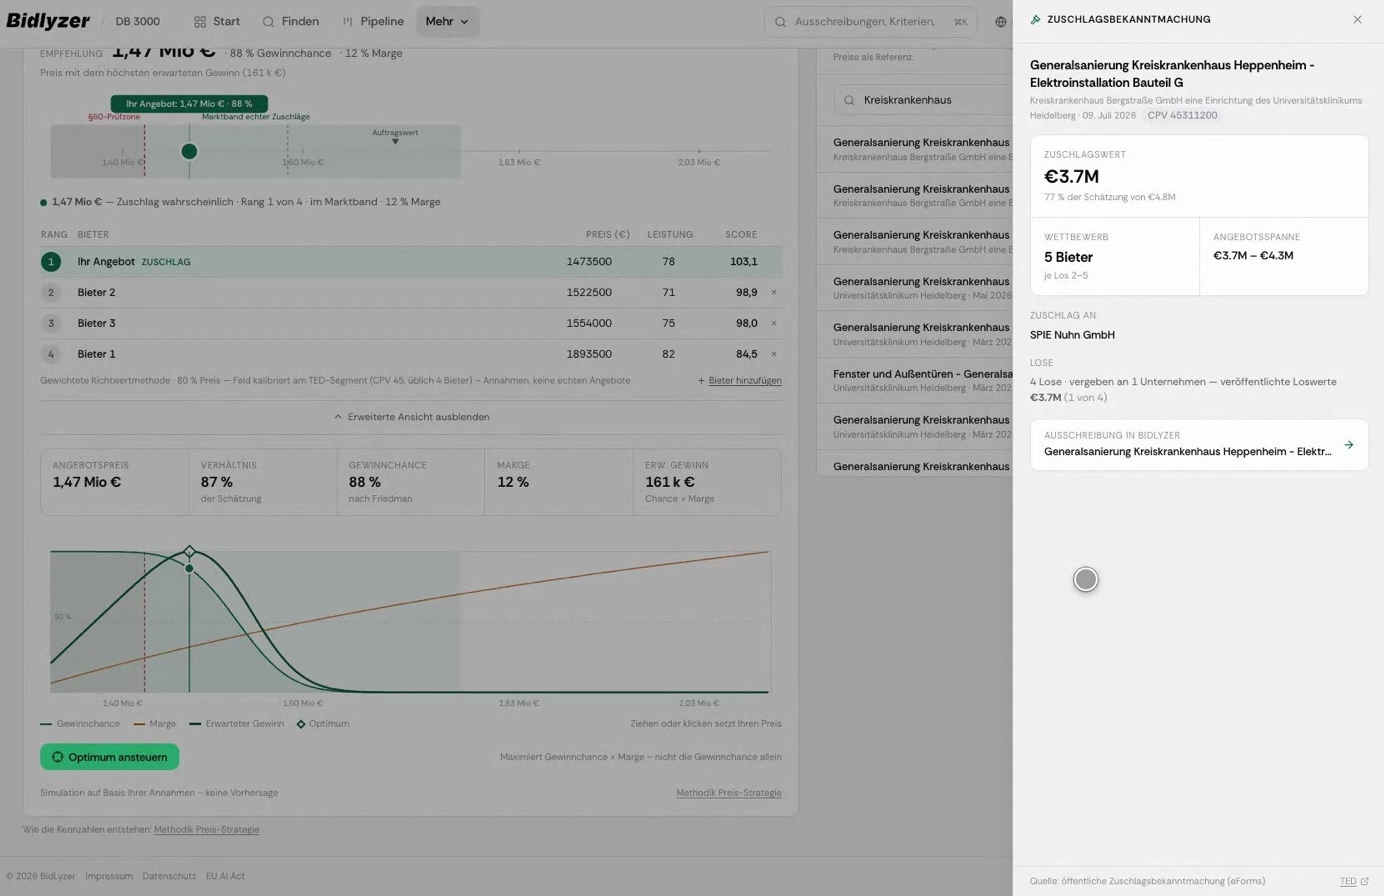Viewport: 1384px width, 896px height.
Task: Click the price value 1522500
Action: pyautogui.click(x=589, y=292)
